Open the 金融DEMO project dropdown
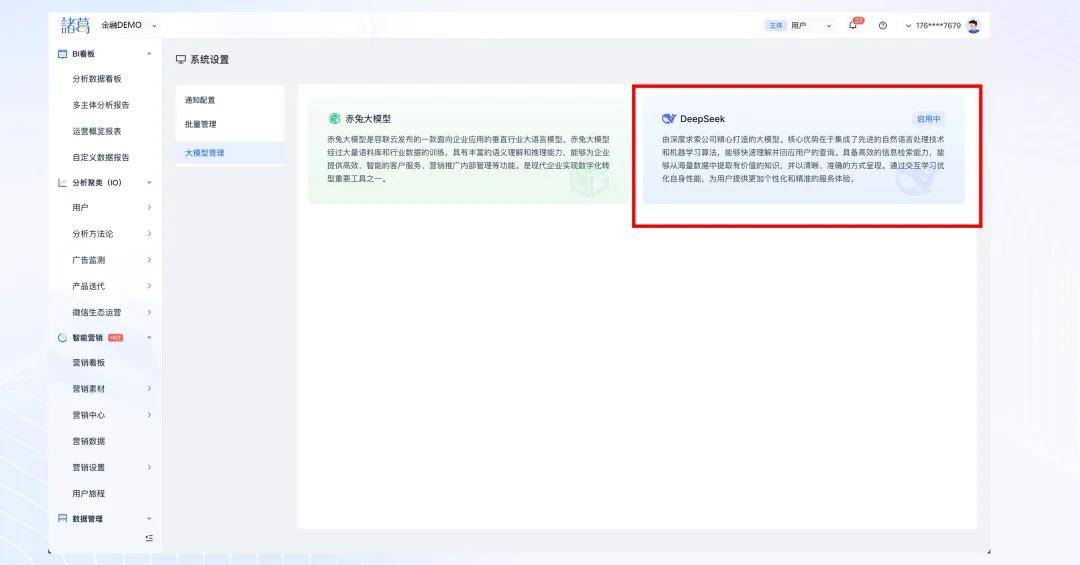Screen dimensions: 1080x565 129,25
